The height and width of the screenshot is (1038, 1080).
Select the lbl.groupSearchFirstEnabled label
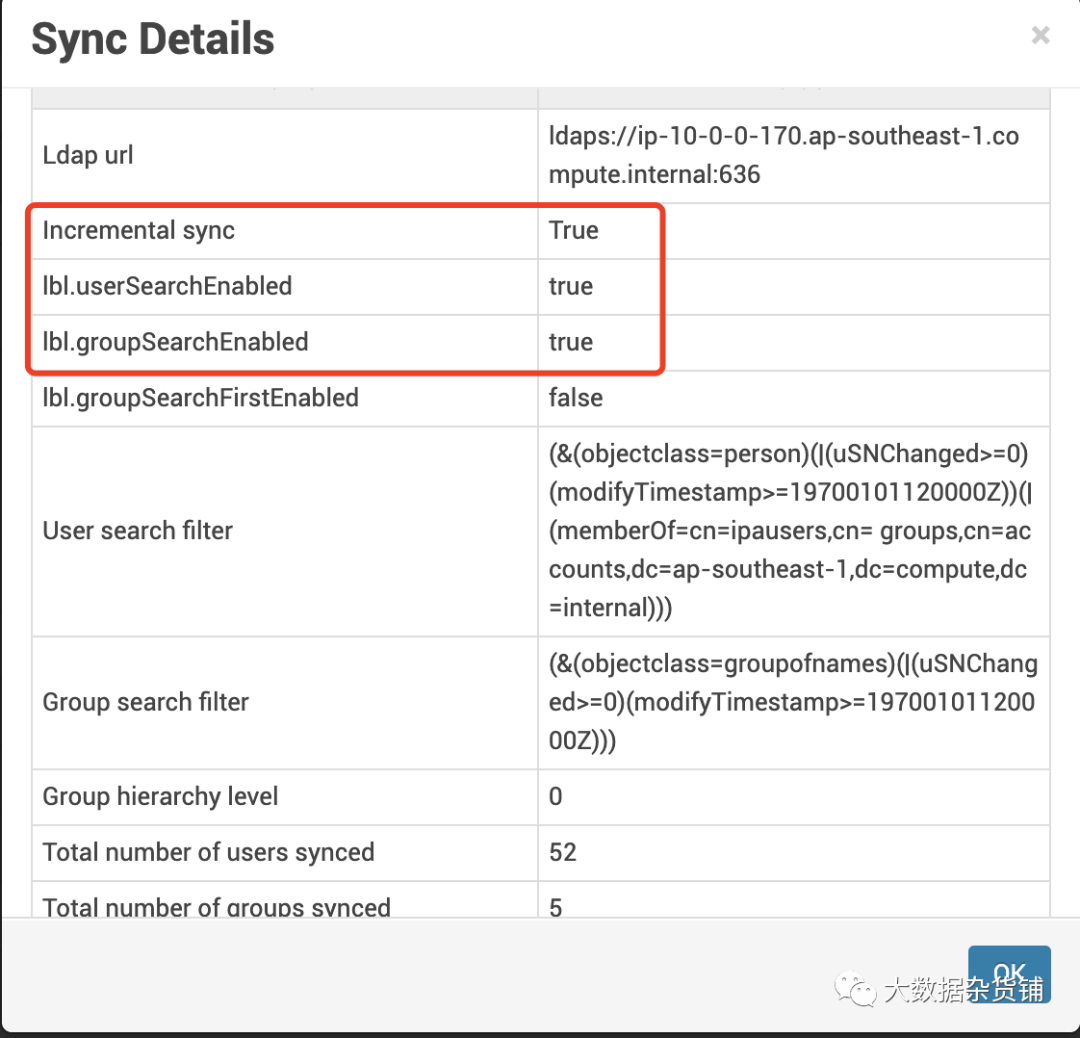pyautogui.click(x=200, y=398)
